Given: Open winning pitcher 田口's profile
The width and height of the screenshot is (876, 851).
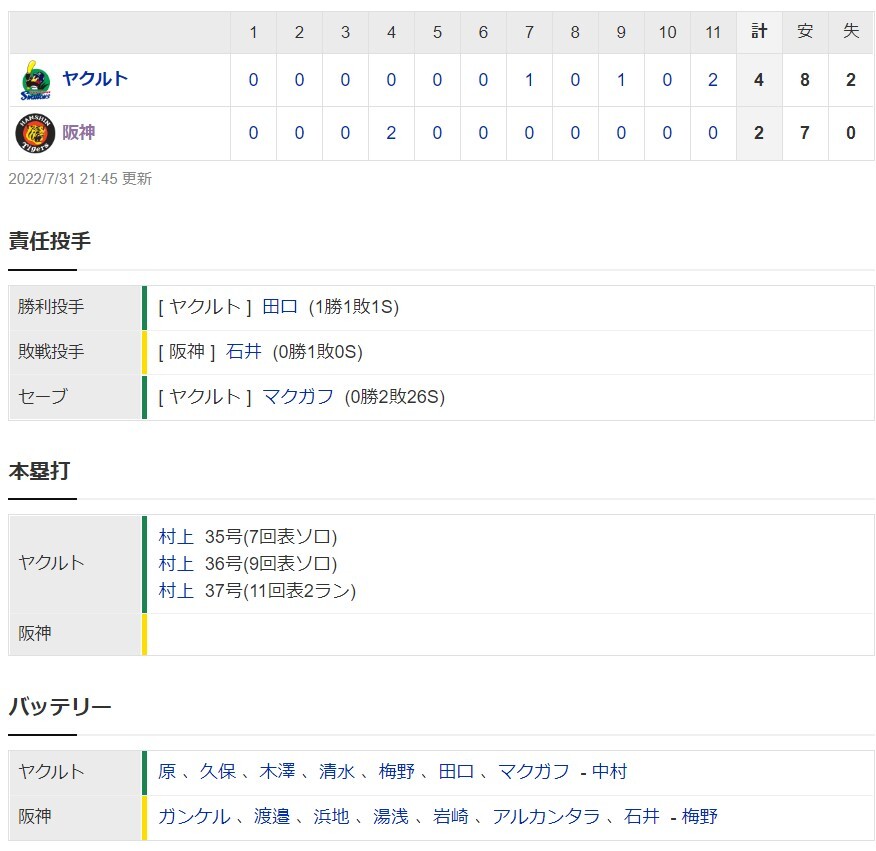Looking at the screenshot, I should (x=280, y=307).
